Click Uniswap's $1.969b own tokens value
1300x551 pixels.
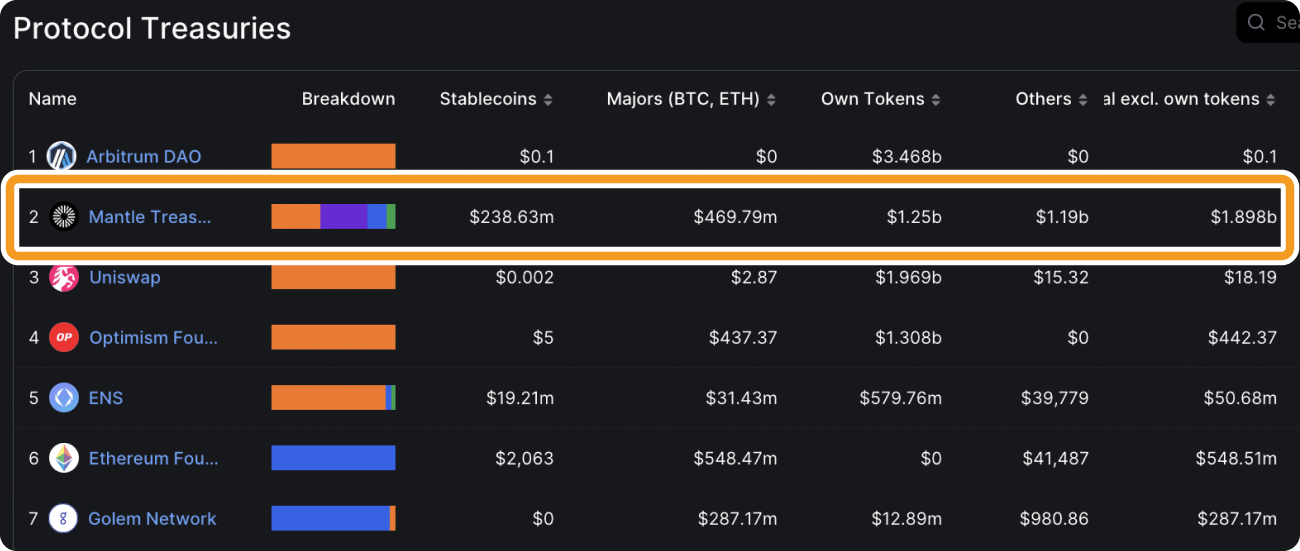click(908, 277)
